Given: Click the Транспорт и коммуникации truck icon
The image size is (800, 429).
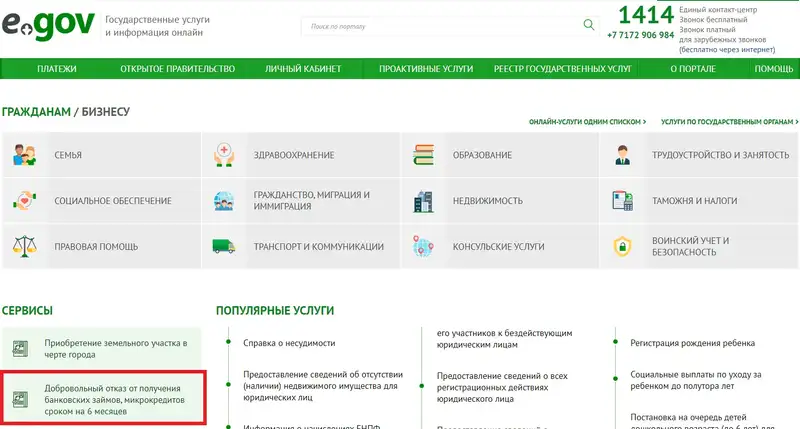Looking at the screenshot, I should [x=223, y=245].
